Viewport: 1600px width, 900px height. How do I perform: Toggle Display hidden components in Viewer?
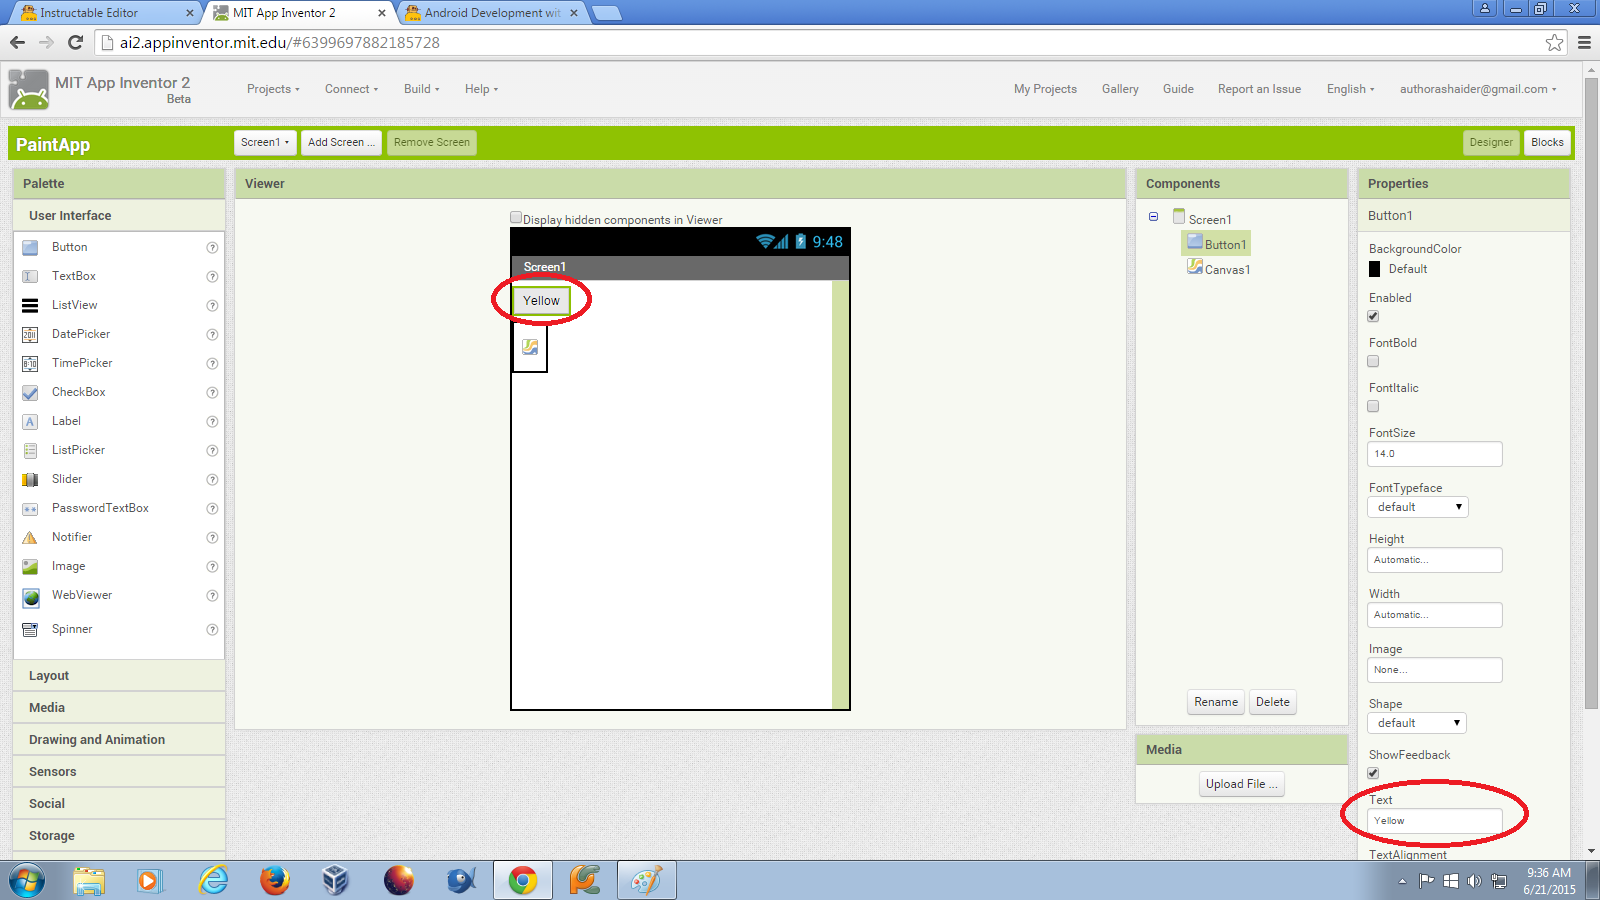[516, 217]
